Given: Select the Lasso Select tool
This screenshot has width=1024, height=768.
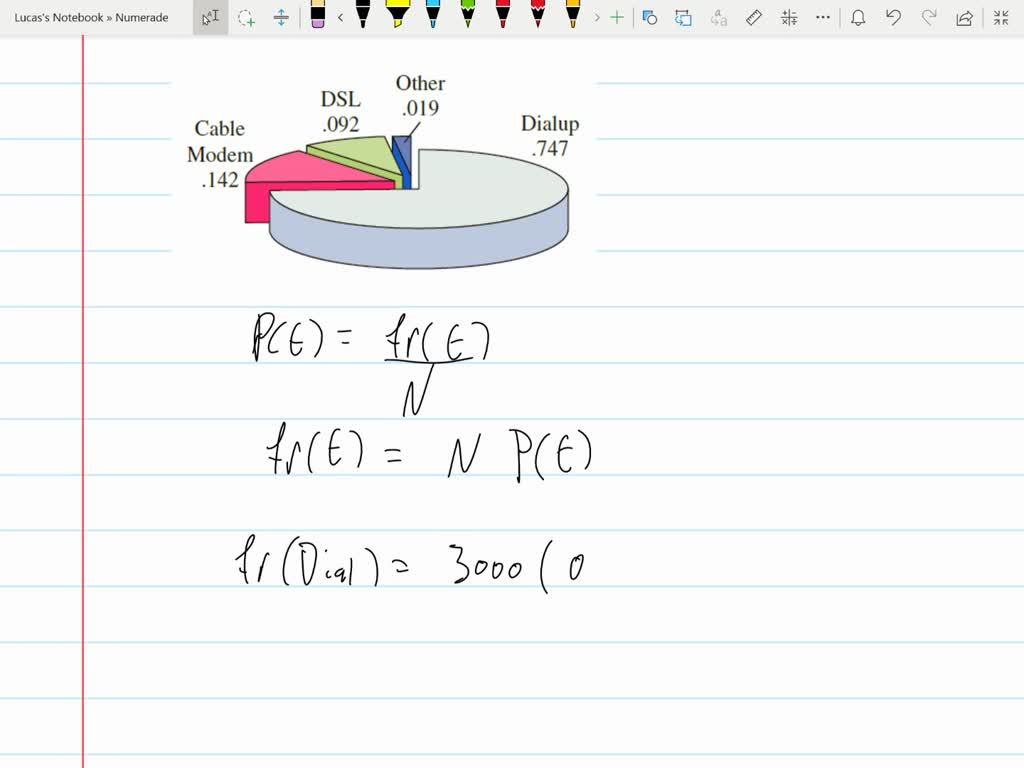Looking at the screenshot, I should point(246,17).
